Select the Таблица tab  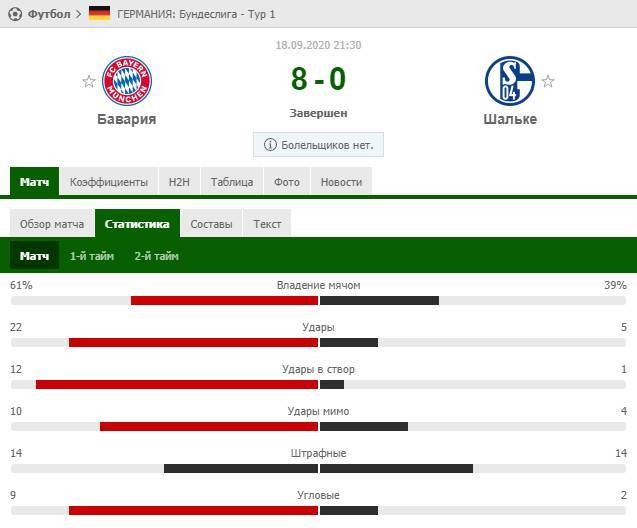point(231,182)
